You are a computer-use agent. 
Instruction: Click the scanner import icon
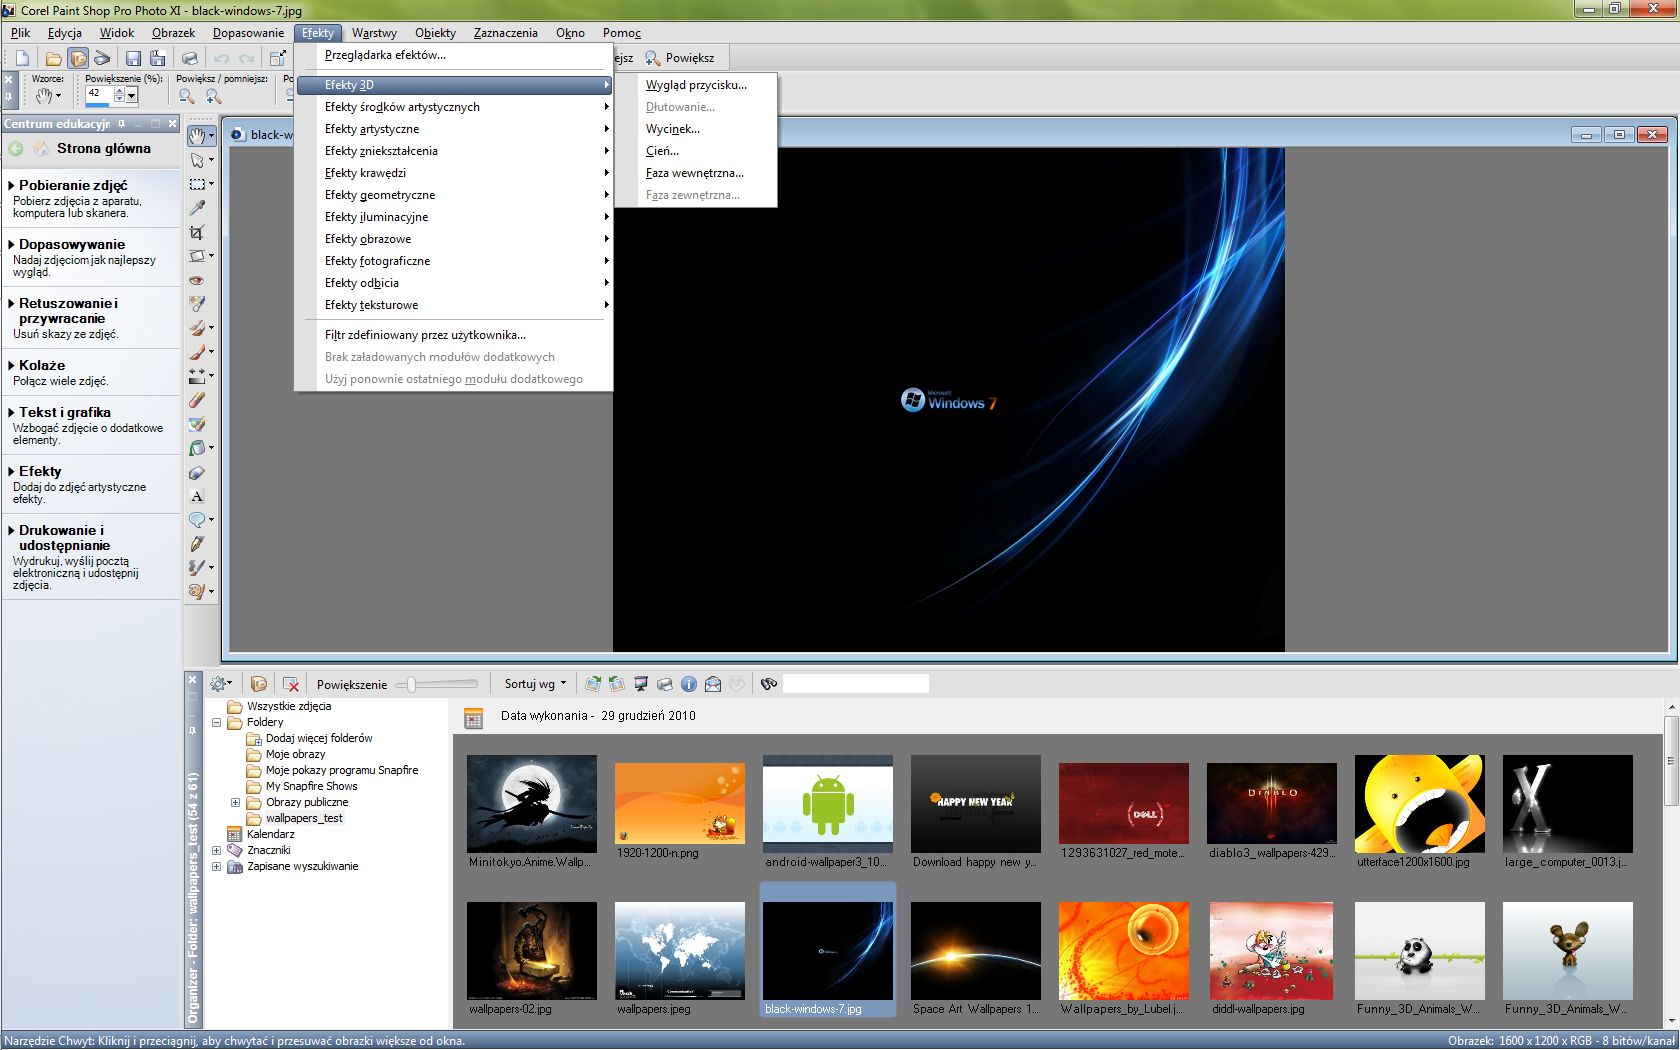[x=102, y=58]
